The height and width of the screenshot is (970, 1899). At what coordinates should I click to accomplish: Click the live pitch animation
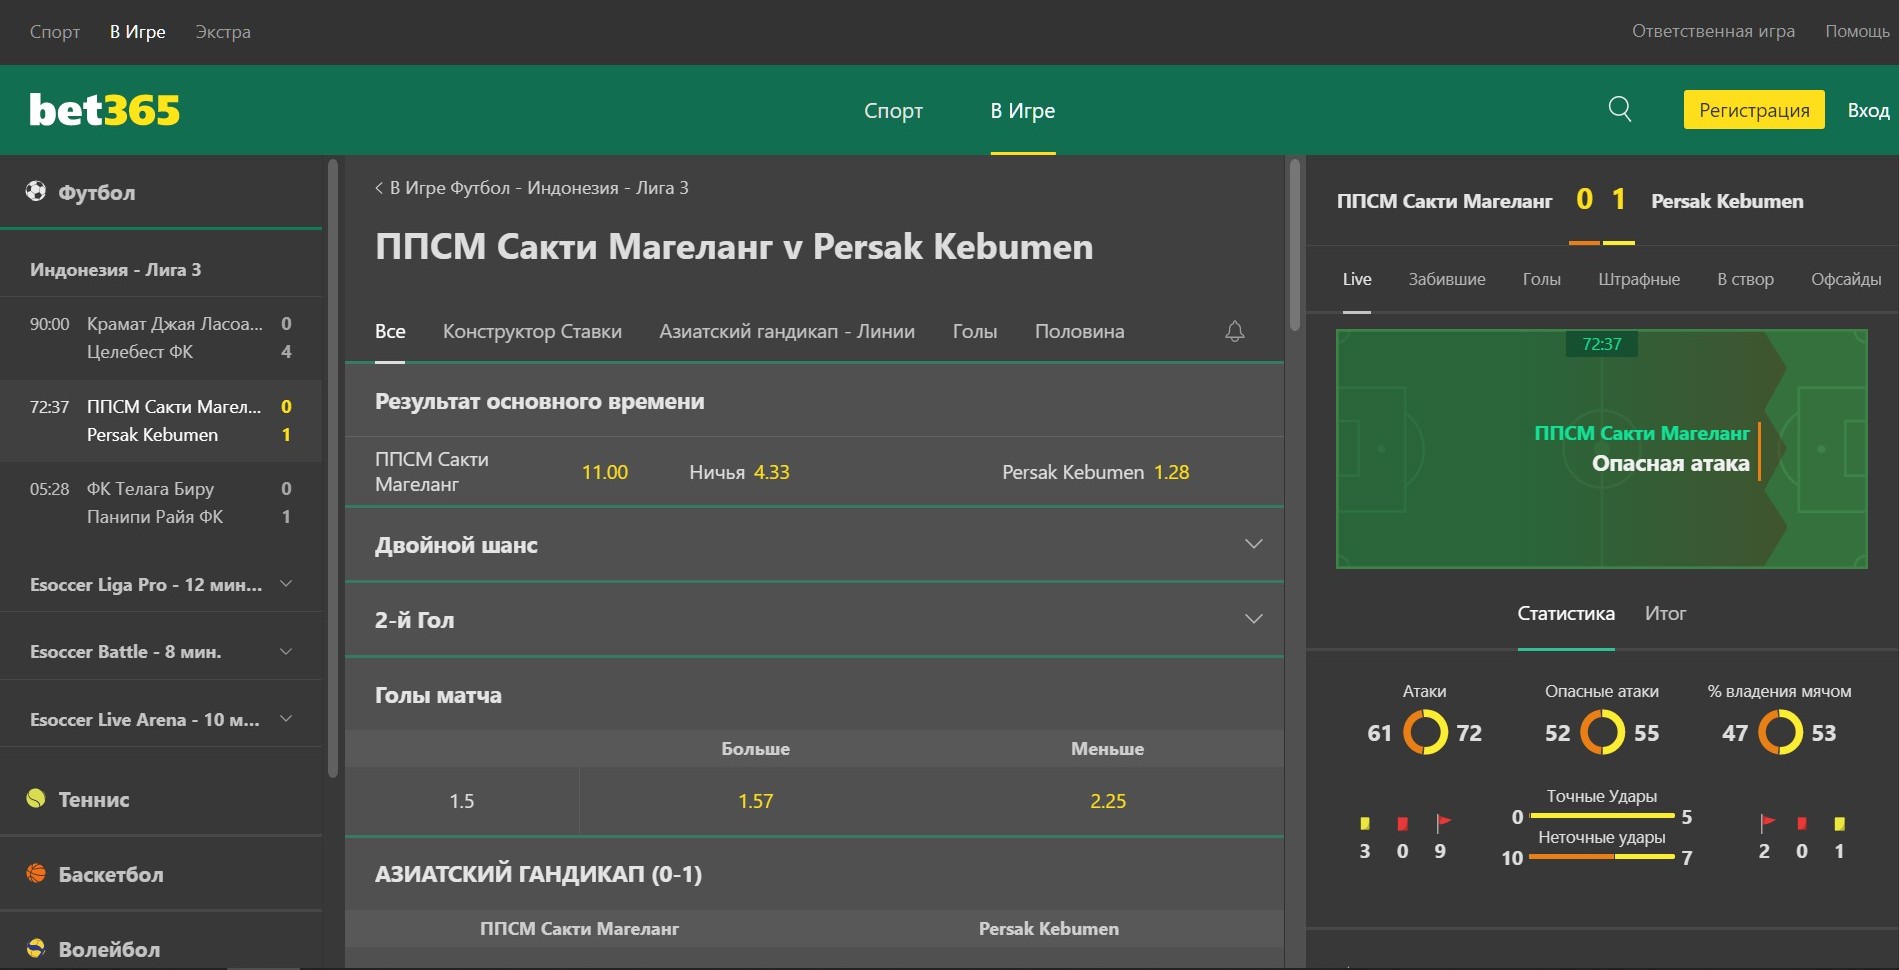click(x=1602, y=449)
